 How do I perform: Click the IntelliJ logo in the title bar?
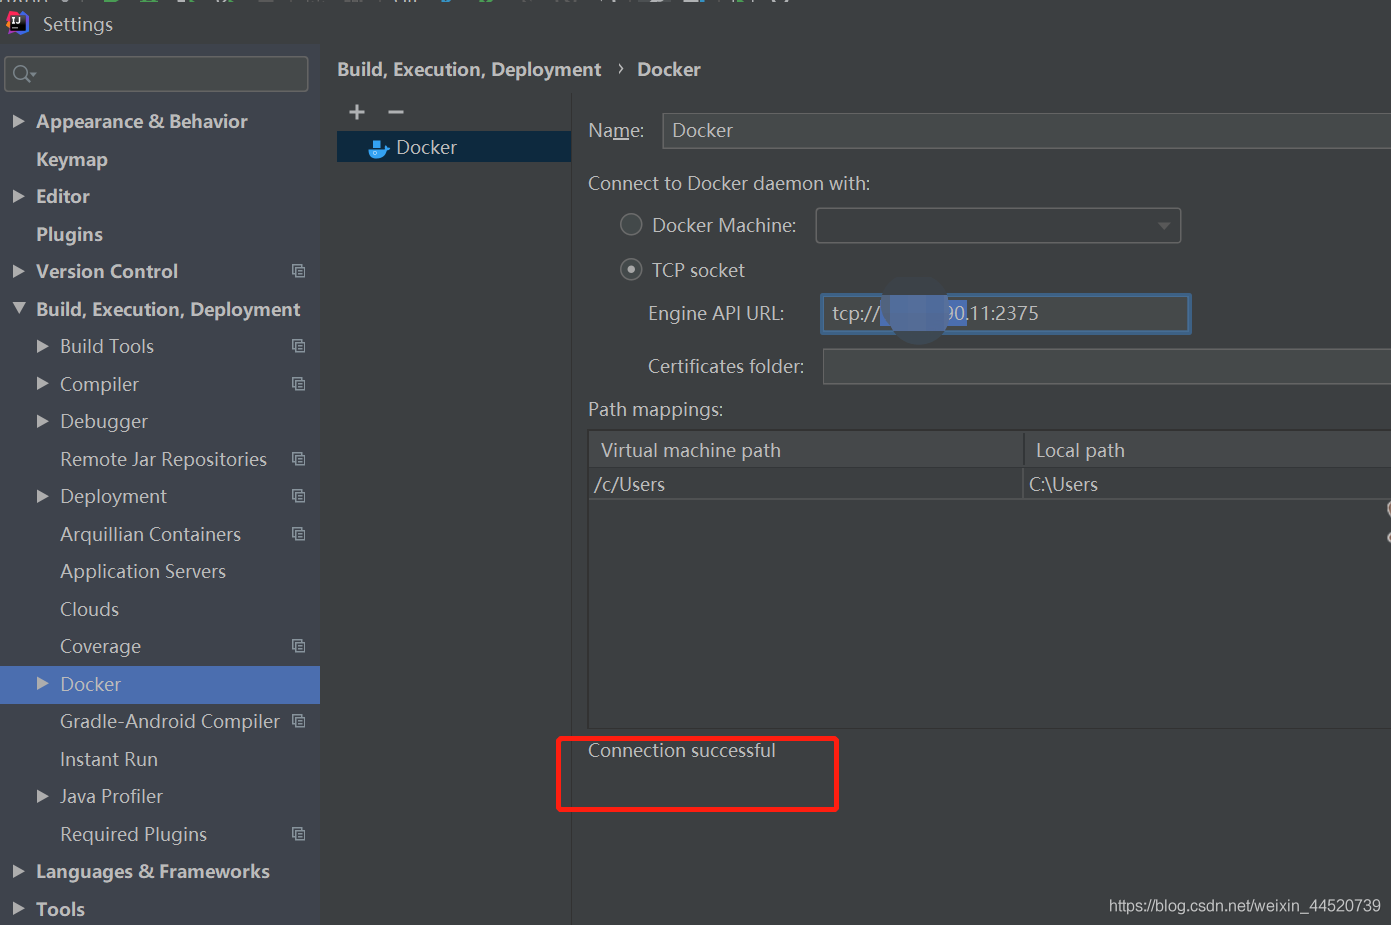tap(18, 23)
